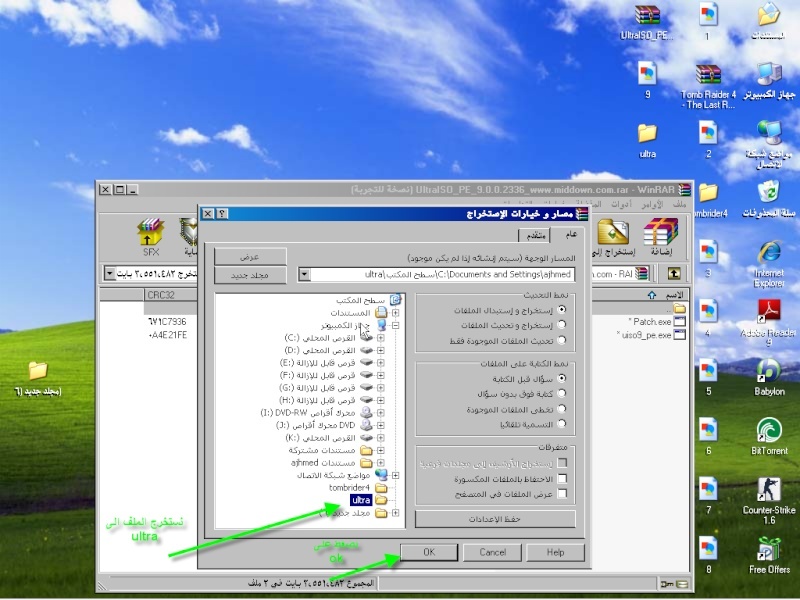Viewport: 800px width, 600px height.
Task: Click the OK button
Action: coord(429,552)
